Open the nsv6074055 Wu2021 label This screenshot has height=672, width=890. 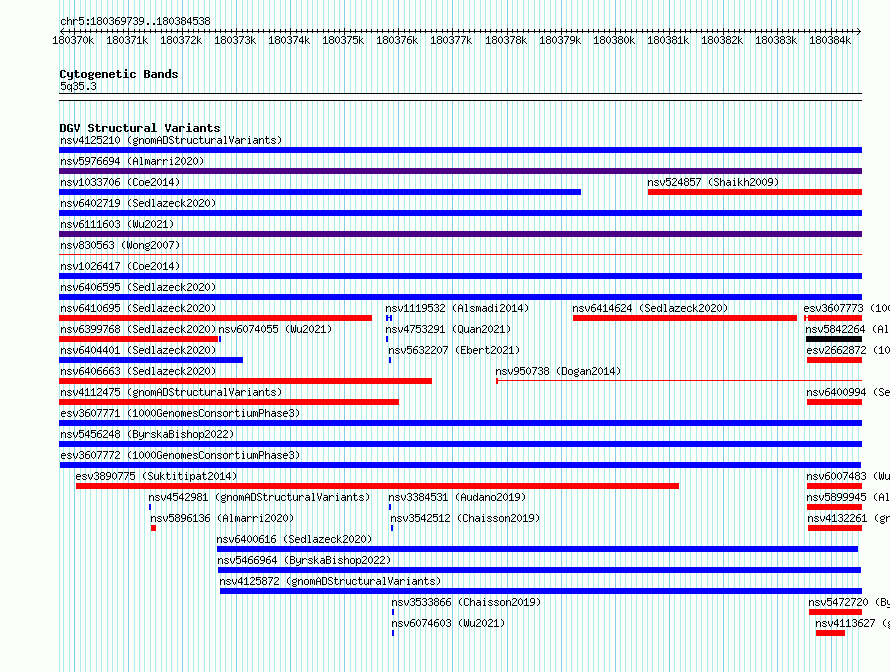(275, 329)
